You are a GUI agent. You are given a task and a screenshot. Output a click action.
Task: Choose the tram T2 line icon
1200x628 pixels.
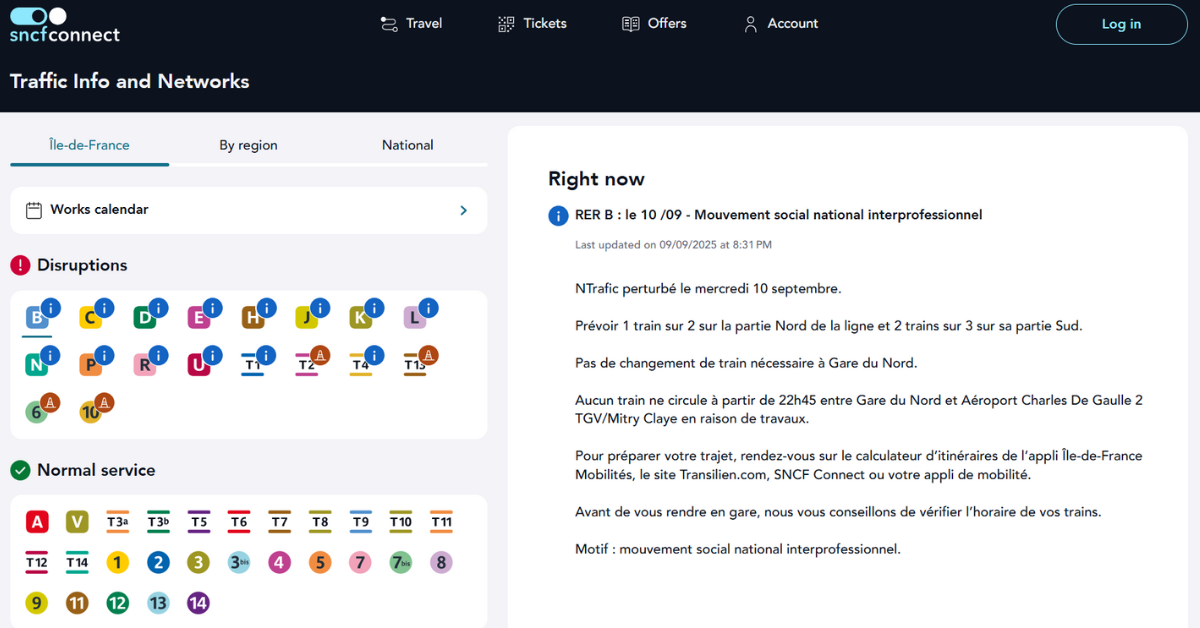pos(307,365)
